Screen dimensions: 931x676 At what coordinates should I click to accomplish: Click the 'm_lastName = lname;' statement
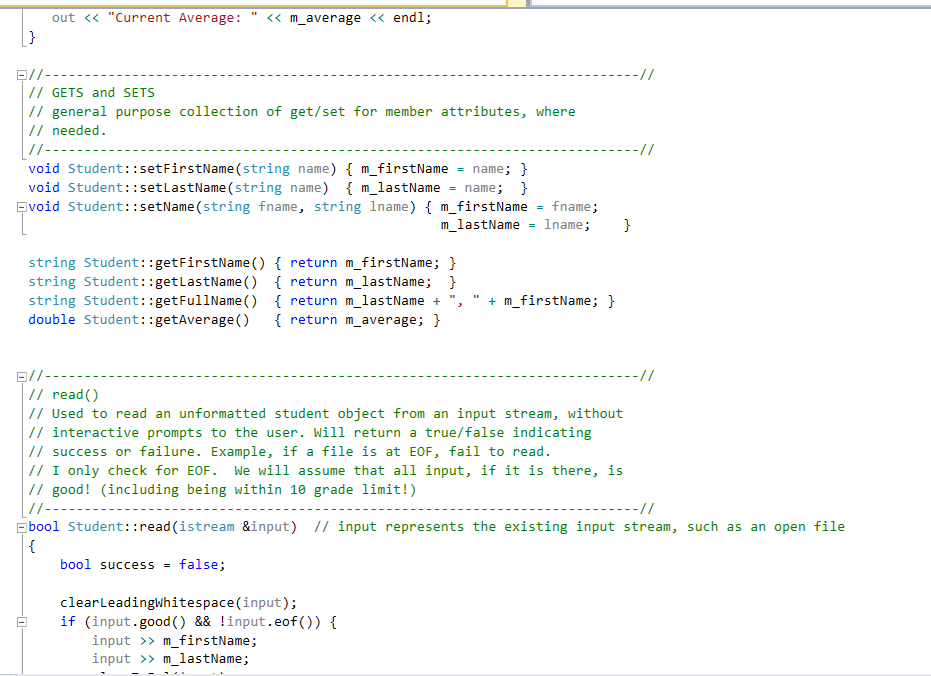515,225
